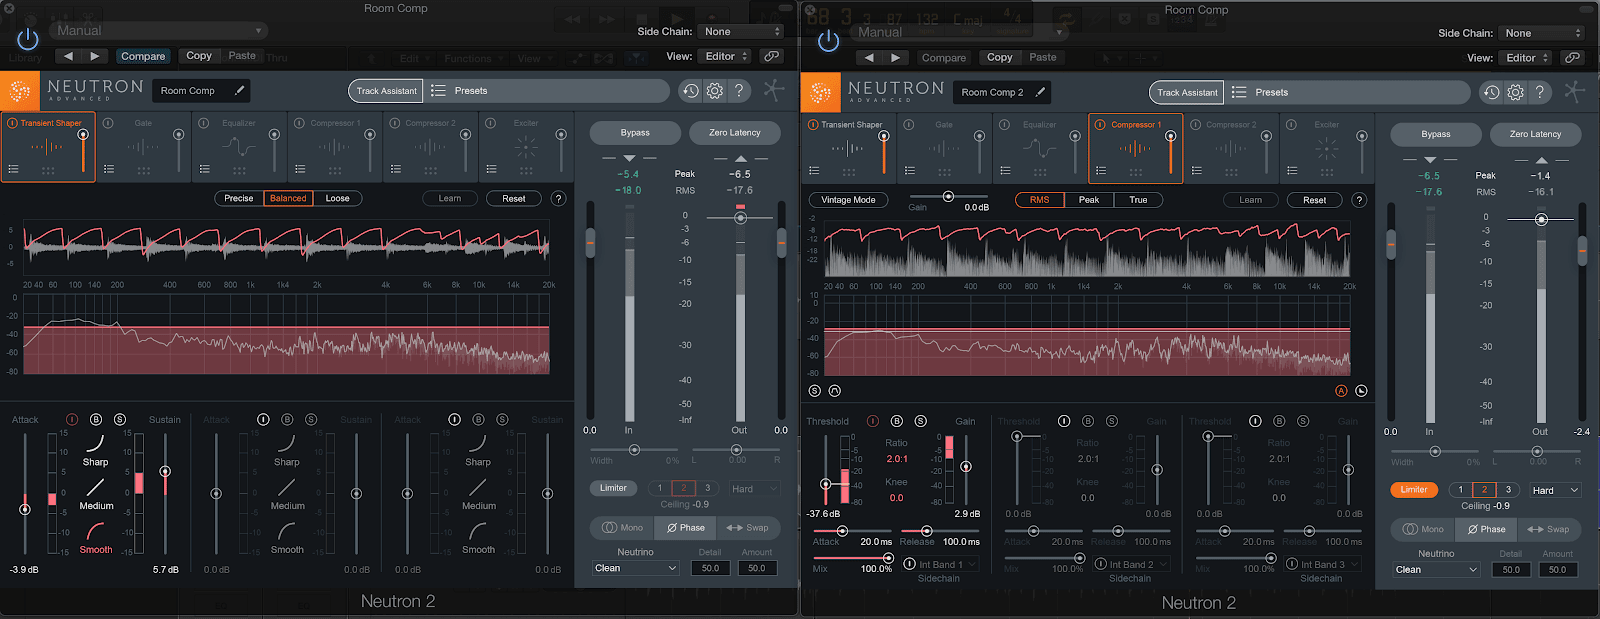Open Side Chain dropdown in left window
1600x619 pixels.
[740, 32]
